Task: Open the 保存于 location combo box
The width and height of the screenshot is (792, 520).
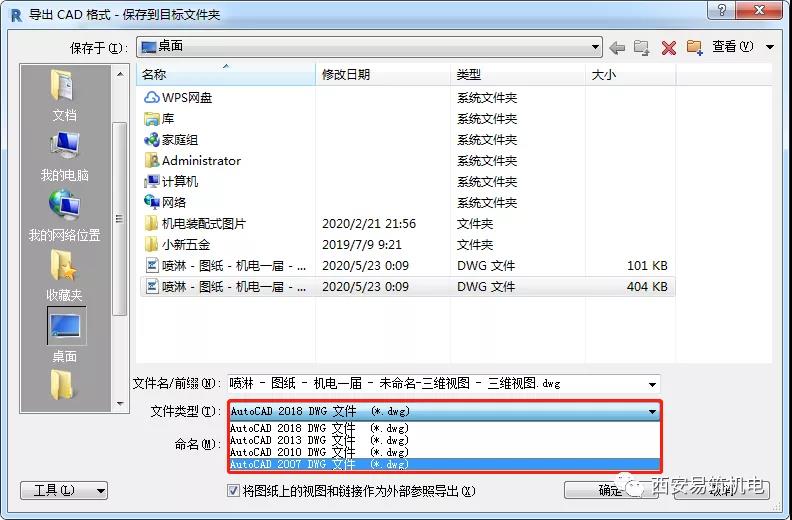Action: pos(369,47)
